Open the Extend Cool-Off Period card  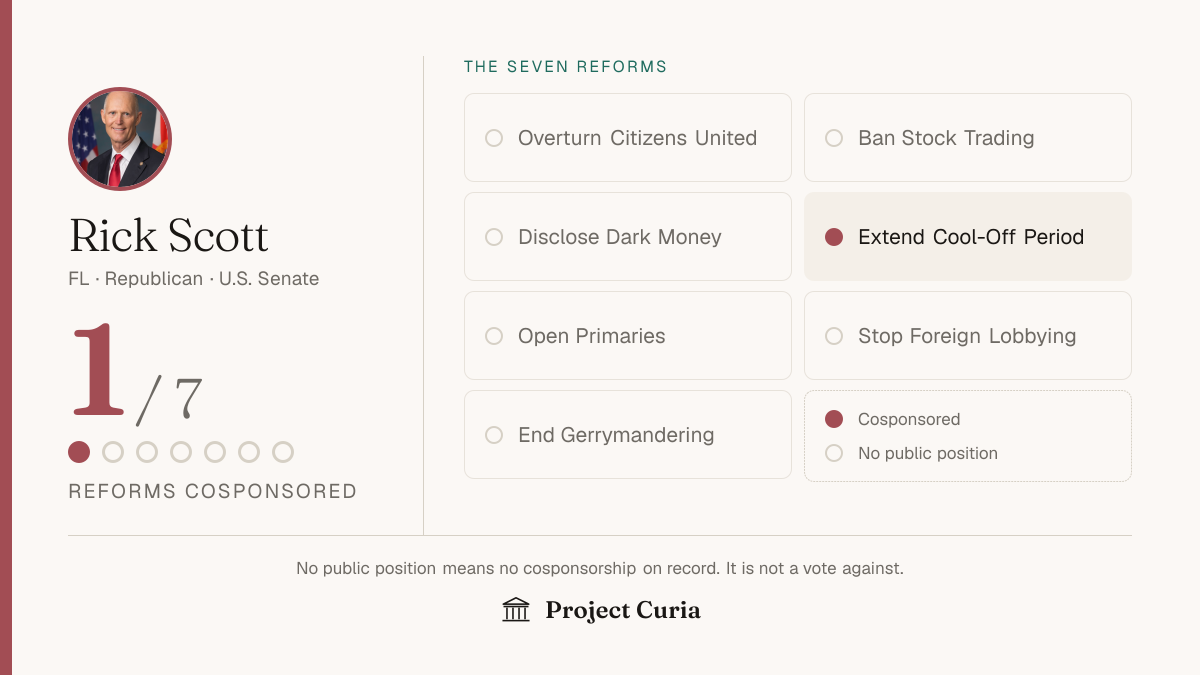tap(968, 237)
